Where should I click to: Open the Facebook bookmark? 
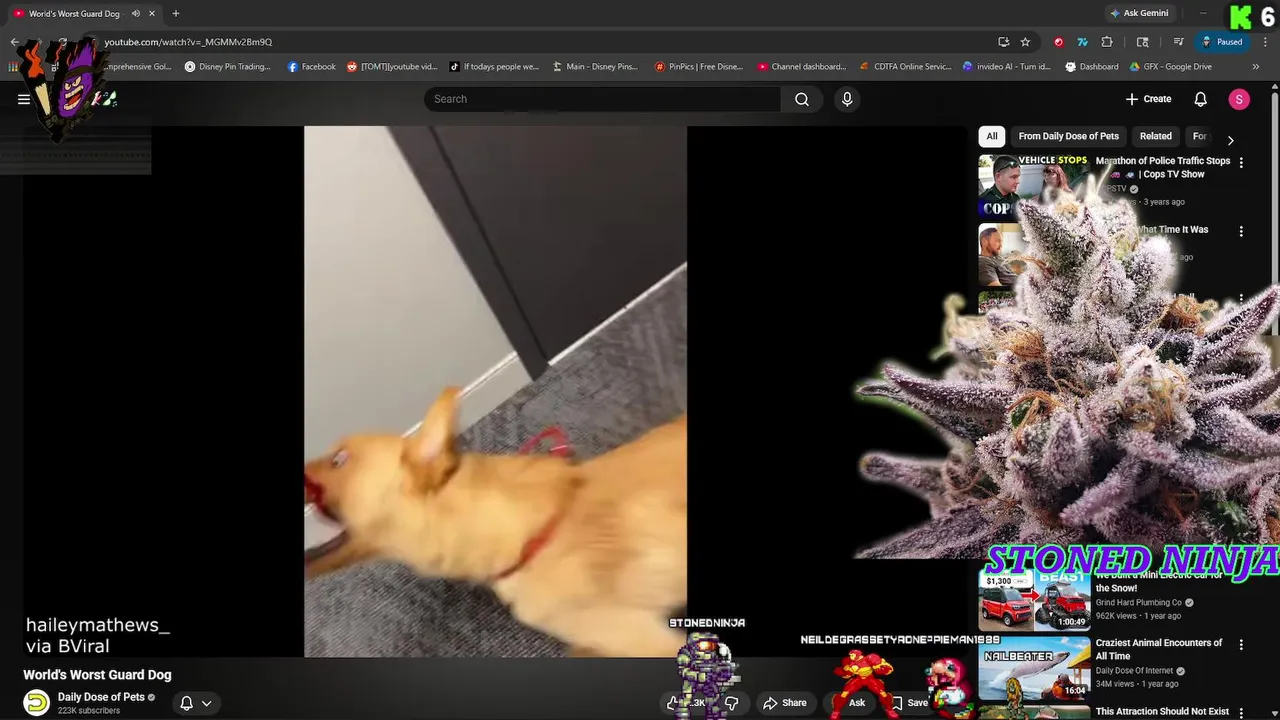[x=311, y=67]
